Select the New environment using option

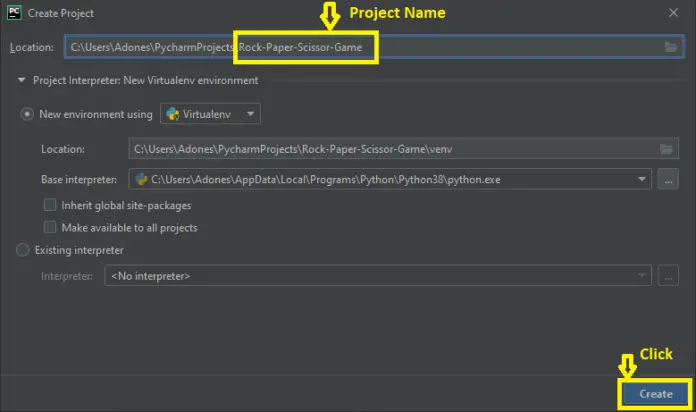tap(28, 114)
